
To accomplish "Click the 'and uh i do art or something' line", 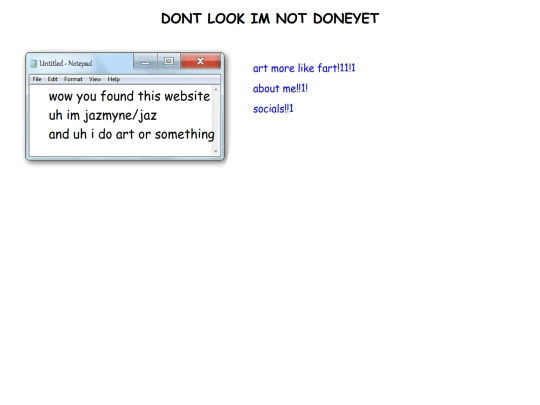I will point(131,135).
